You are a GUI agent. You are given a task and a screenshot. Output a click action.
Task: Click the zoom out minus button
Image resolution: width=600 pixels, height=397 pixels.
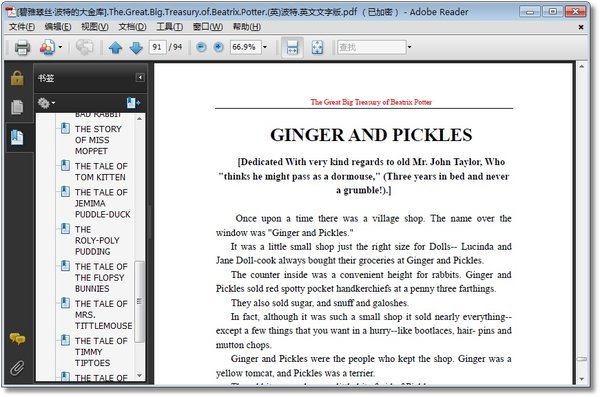point(201,47)
